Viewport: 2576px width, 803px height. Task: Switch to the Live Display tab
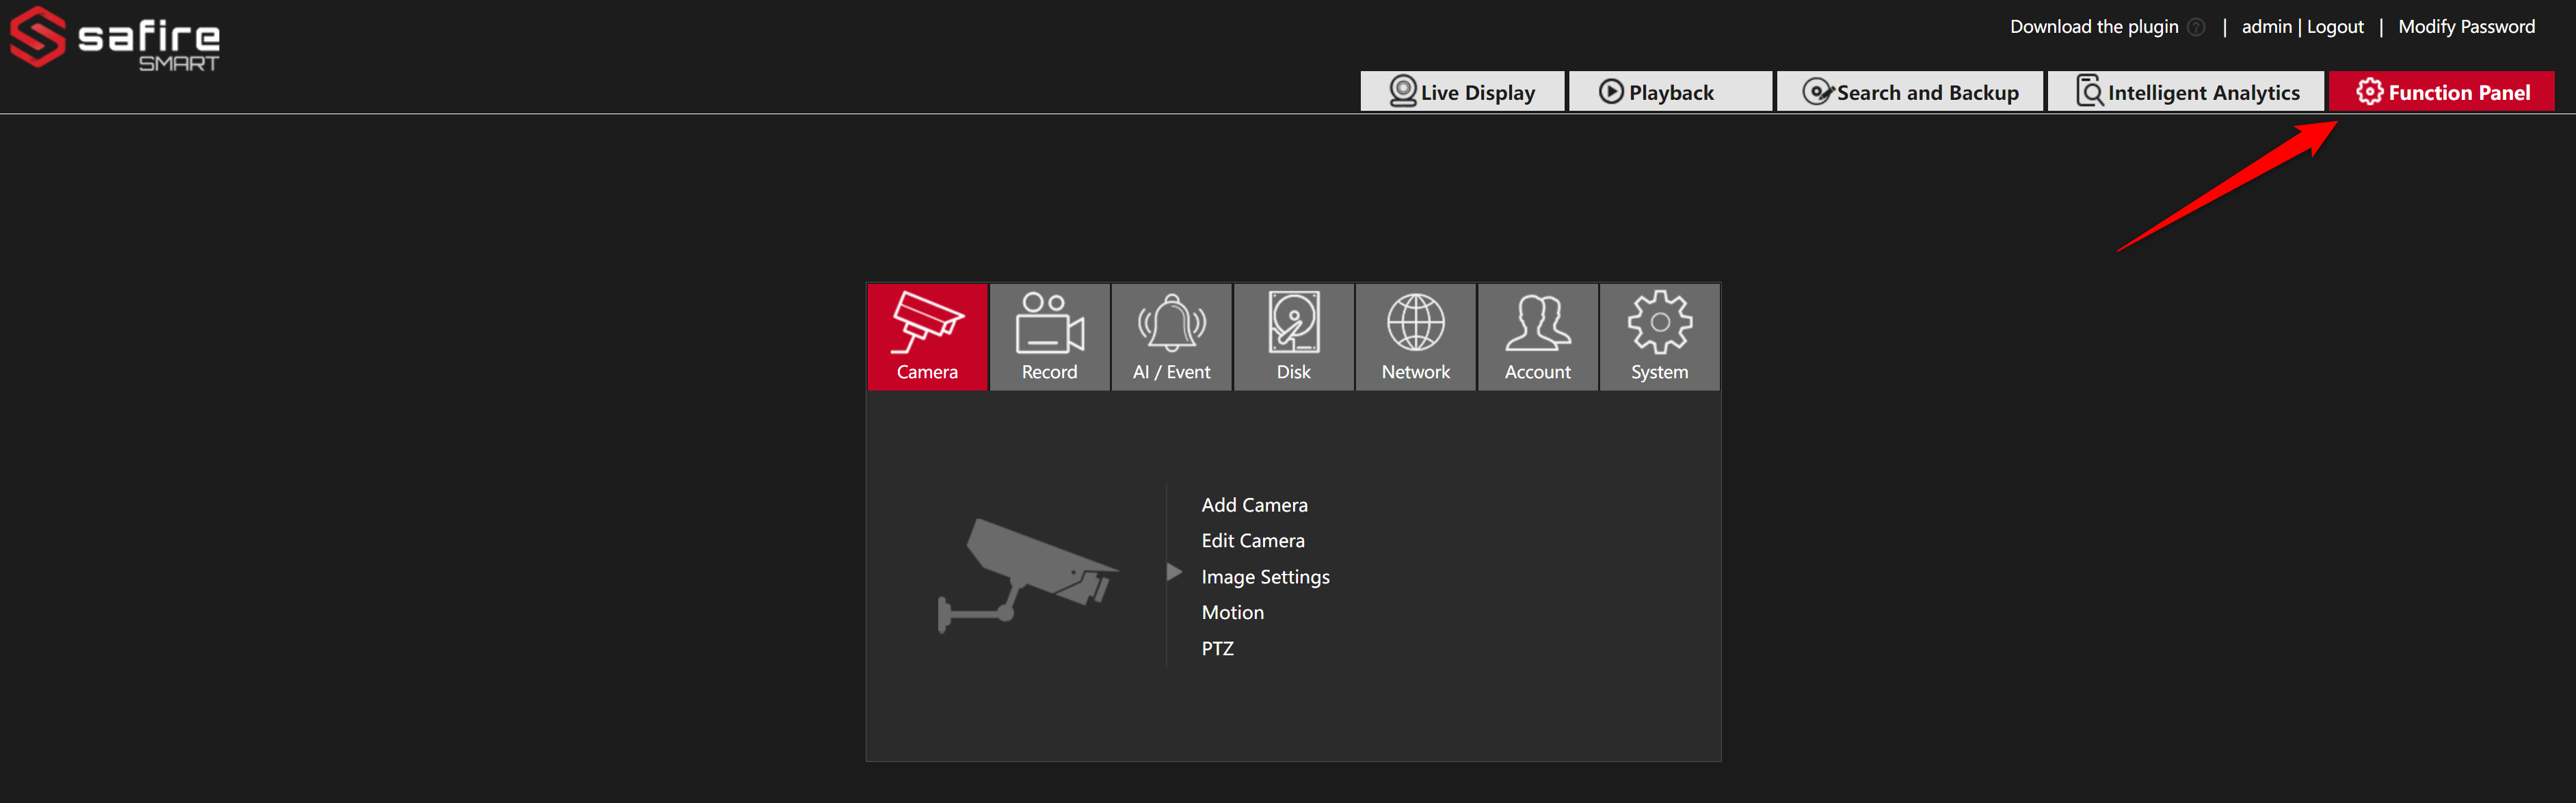[x=1462, y=92]
